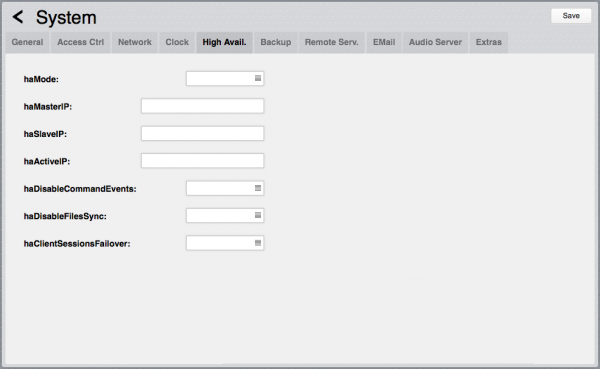Expand the haDisableCommandEvents dropdown
The image size is (600, 369).
[225, 188]
